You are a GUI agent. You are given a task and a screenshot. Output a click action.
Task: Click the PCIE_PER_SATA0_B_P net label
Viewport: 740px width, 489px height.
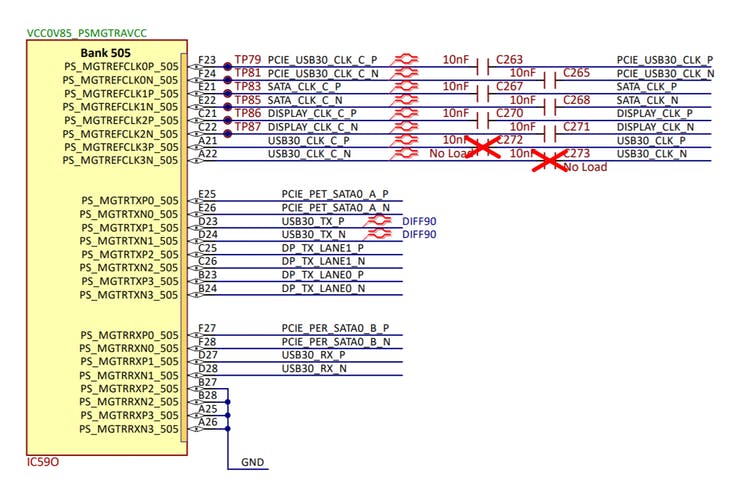pyautogui.click(x=334, y=328)
